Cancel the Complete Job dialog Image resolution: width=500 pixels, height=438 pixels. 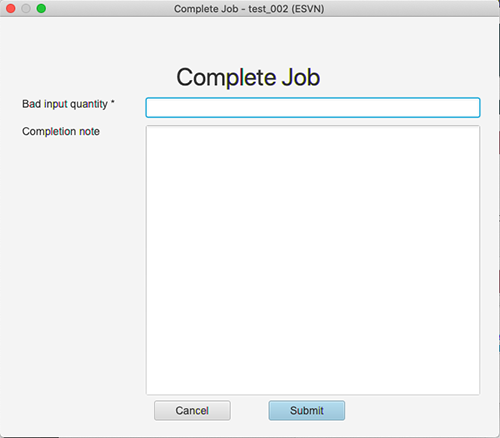[x=192, y=410]
